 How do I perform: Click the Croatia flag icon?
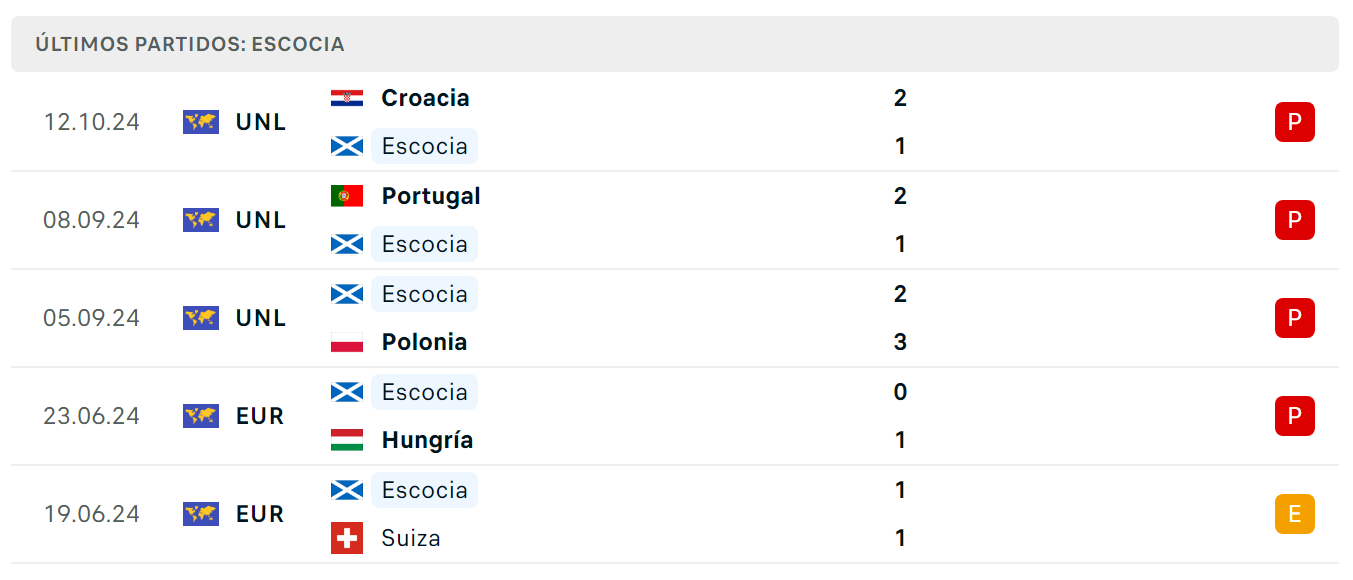pos(347,98)
